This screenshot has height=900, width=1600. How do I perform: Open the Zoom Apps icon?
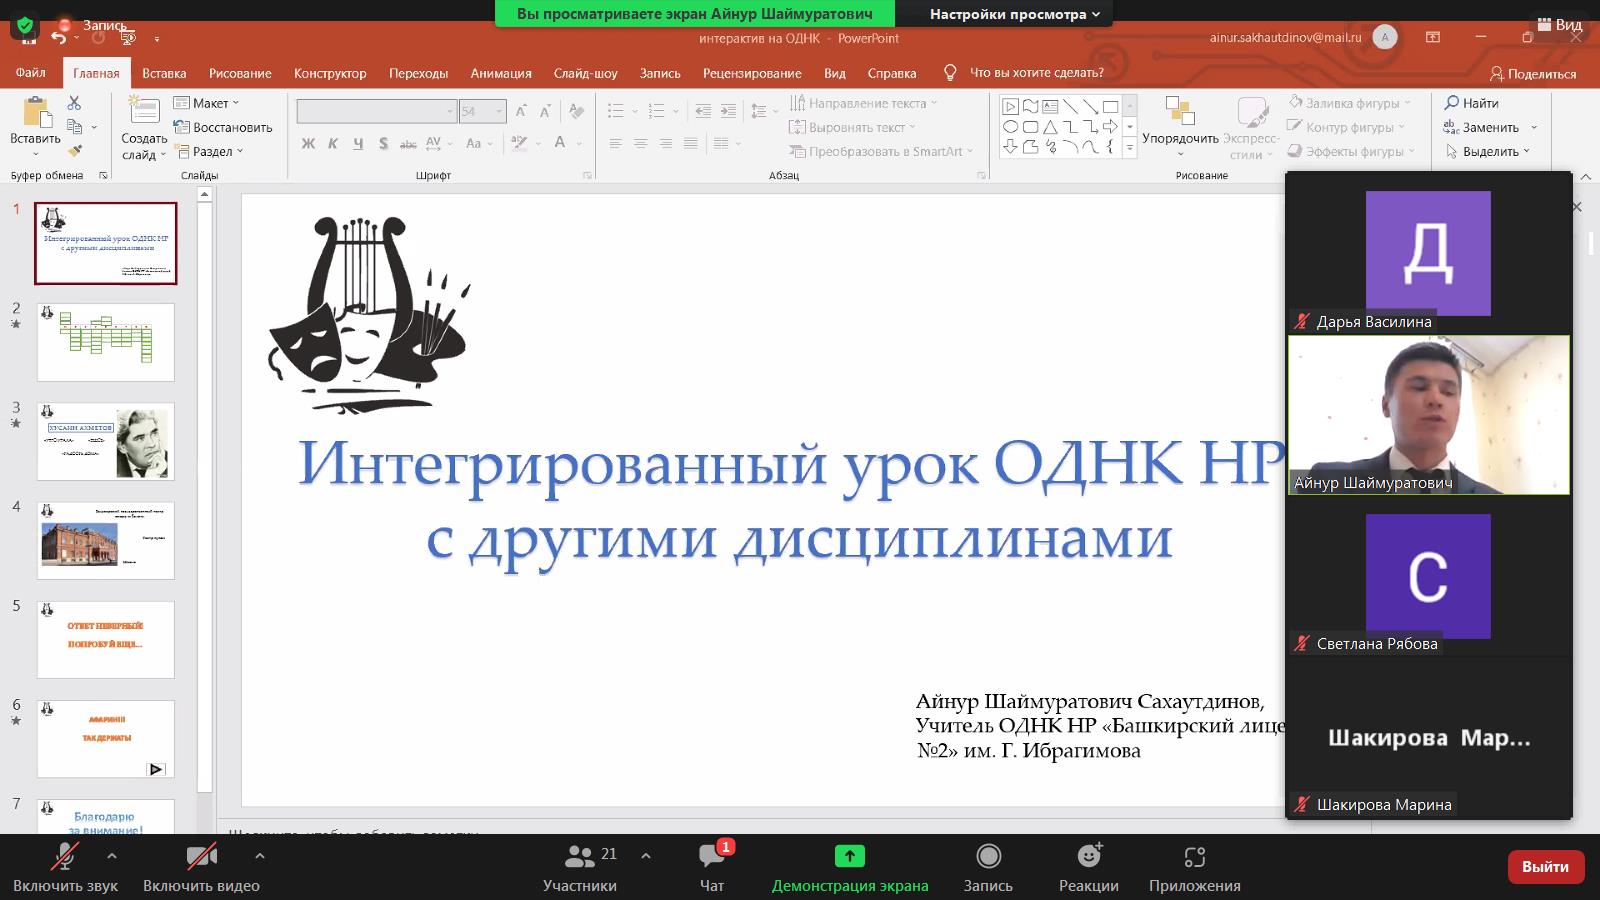point(1194,857)
